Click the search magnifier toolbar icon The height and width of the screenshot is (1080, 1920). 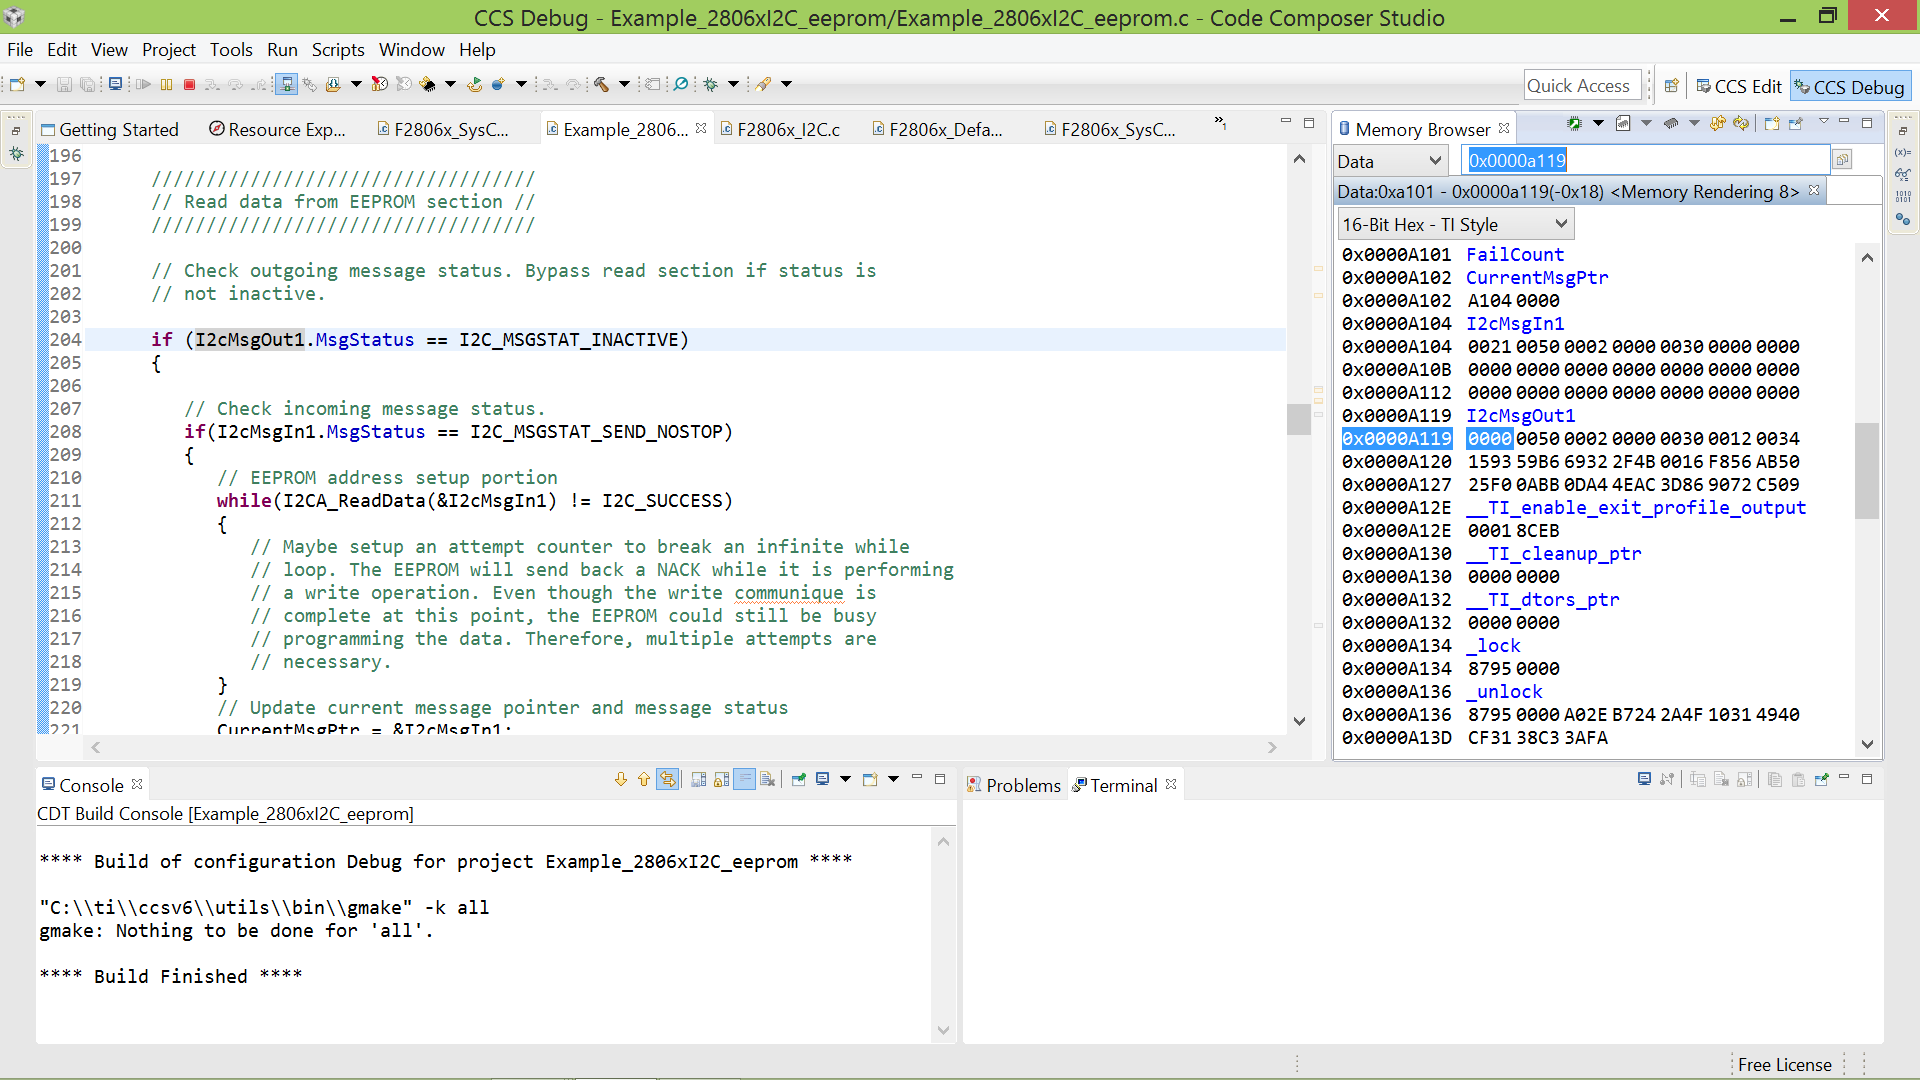pyautogui.click(x=681, y=85)
